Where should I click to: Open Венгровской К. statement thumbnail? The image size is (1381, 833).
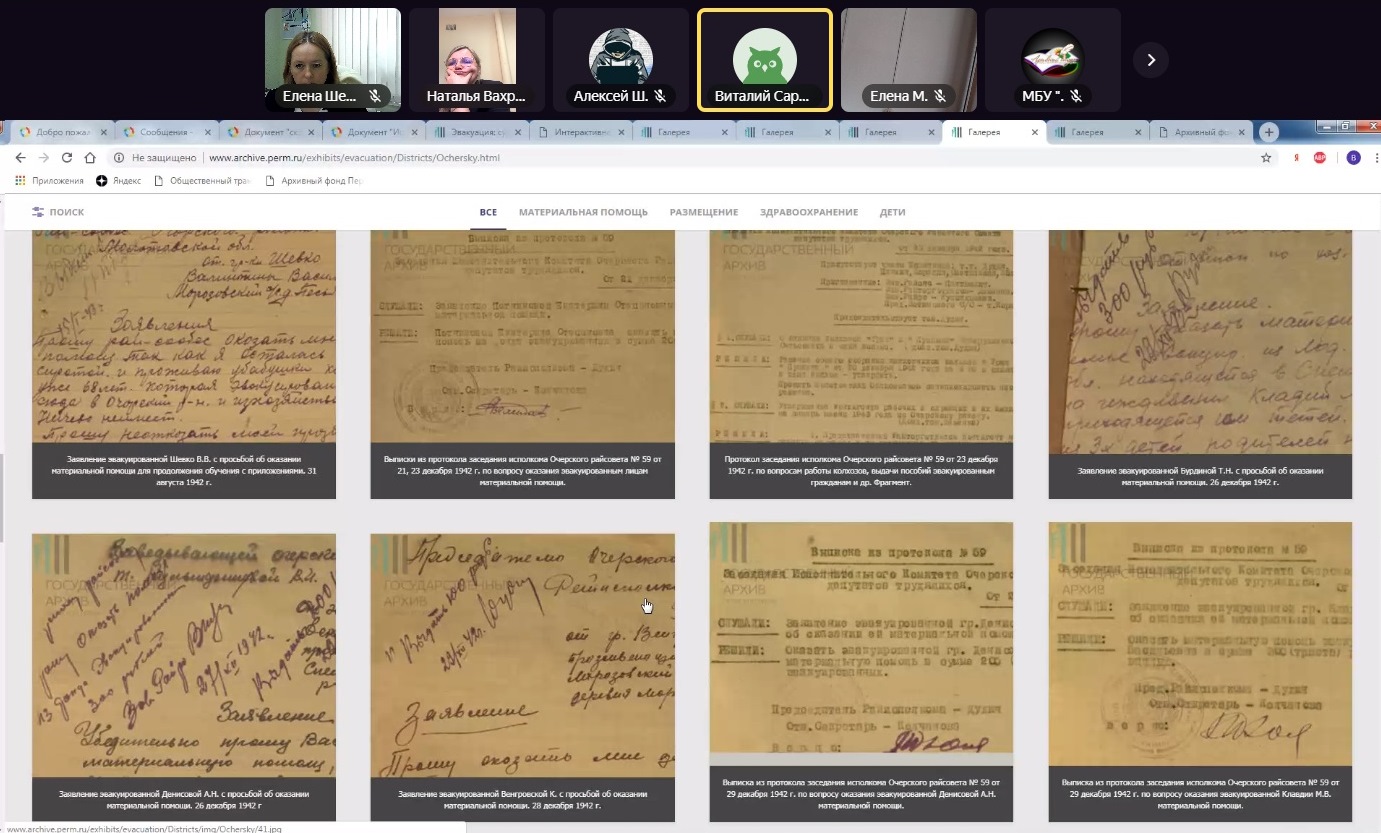(522, 655)
